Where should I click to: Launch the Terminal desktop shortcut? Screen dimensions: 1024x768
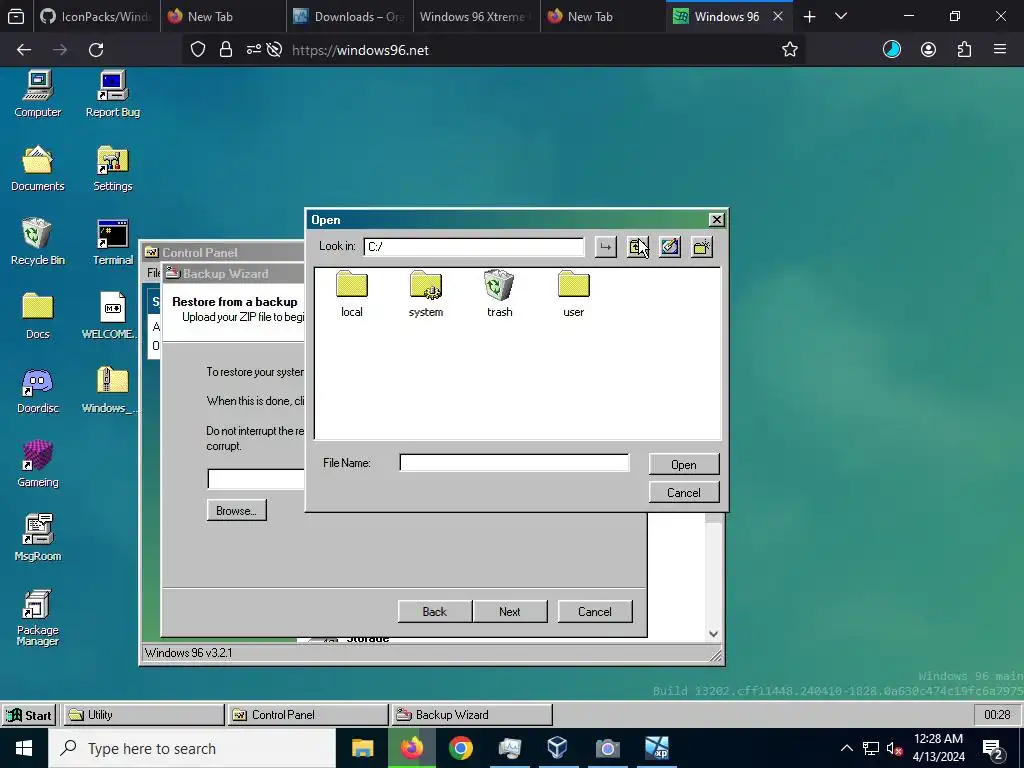point(112,242)
